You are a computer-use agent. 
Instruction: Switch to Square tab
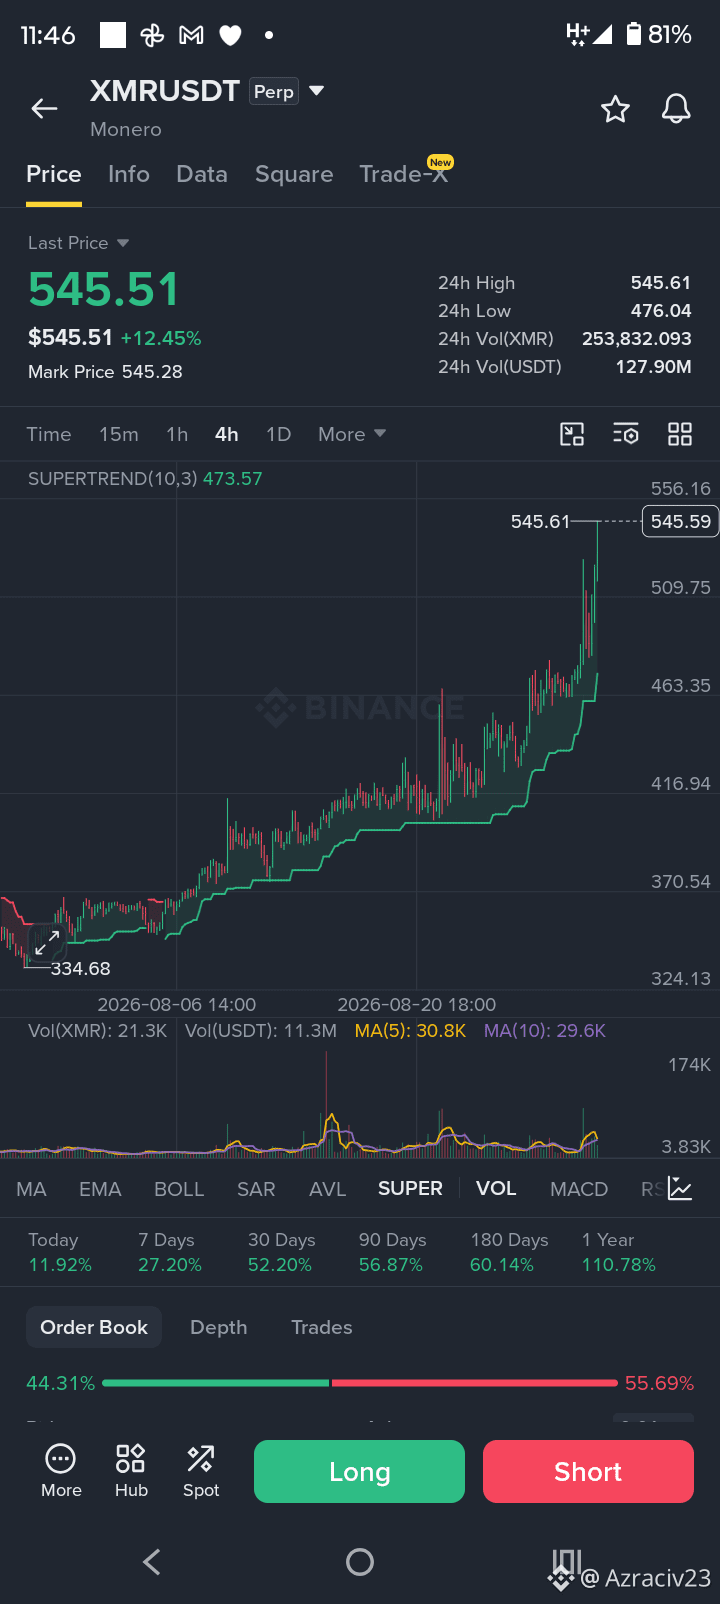tap(294, 174)
